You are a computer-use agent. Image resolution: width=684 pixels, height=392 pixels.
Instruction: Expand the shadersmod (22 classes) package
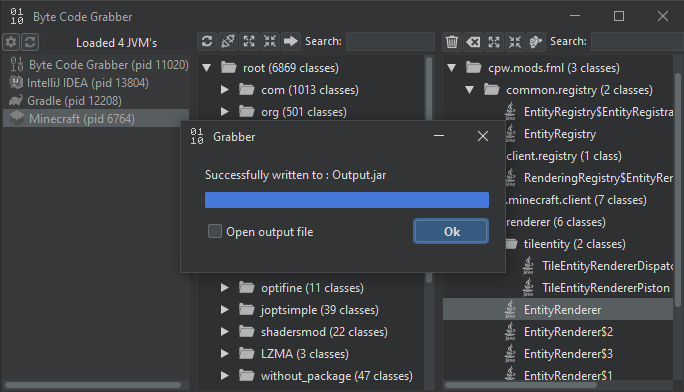point(225,332)
